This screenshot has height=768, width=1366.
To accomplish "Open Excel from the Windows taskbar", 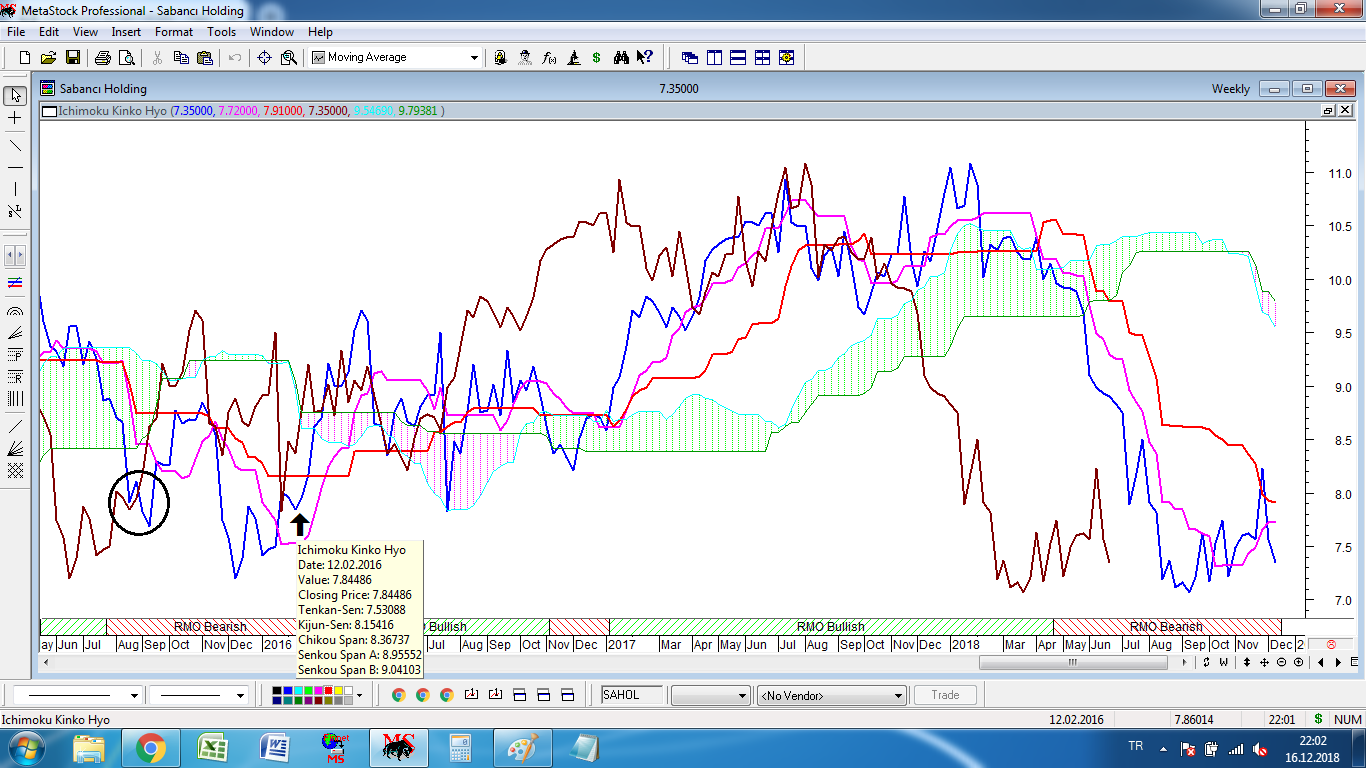I will pyautogui.click(x=212, y=748).
